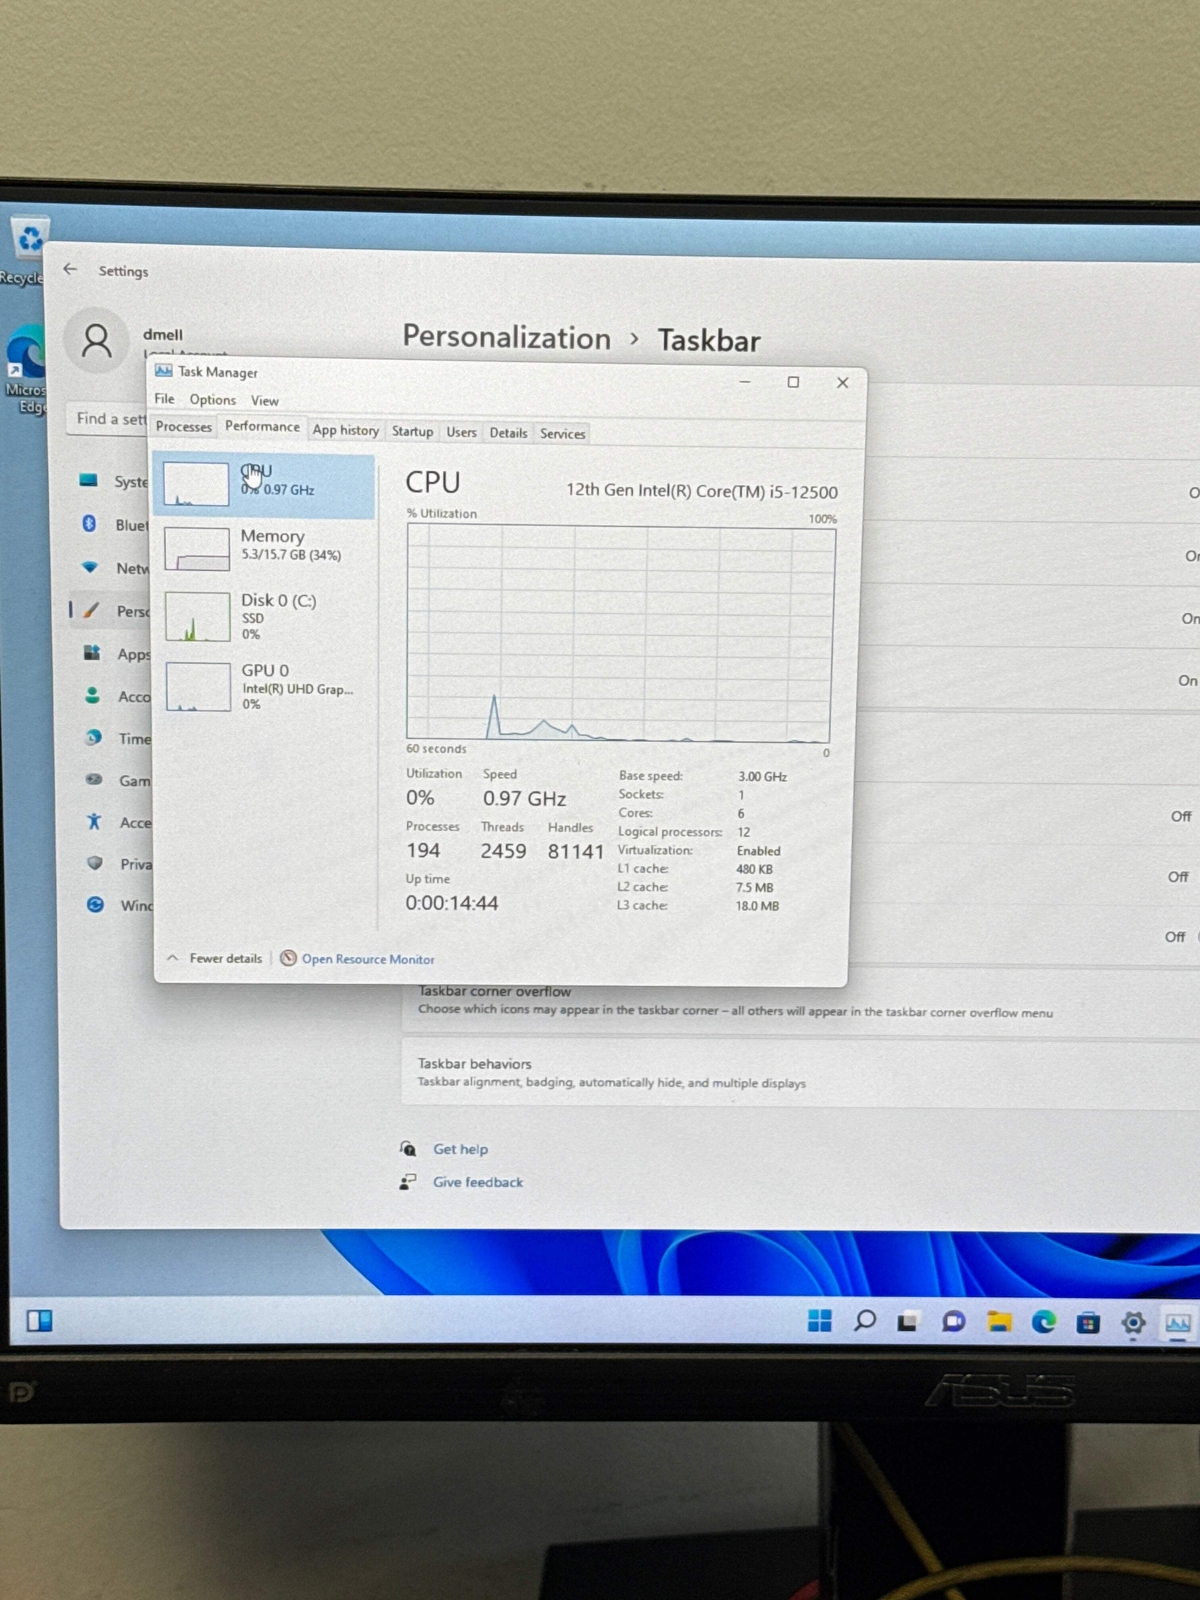Switch to the Performance tab
Image resolution: width=1200 pixels, height=1600 pixels.
262,426
